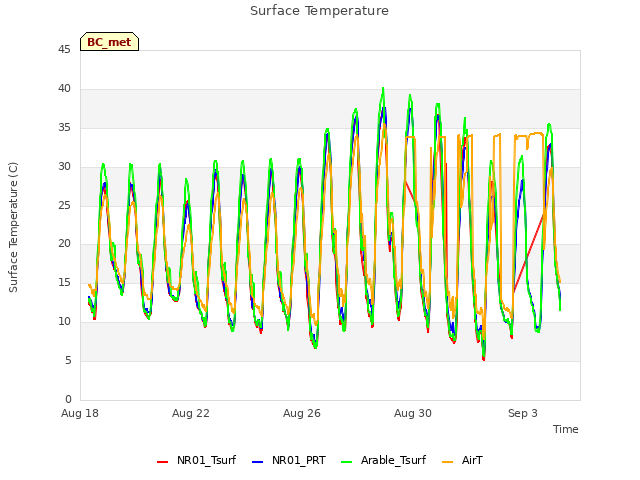Click the Surface Temperature (C) y-axis title

pos(13,227)
